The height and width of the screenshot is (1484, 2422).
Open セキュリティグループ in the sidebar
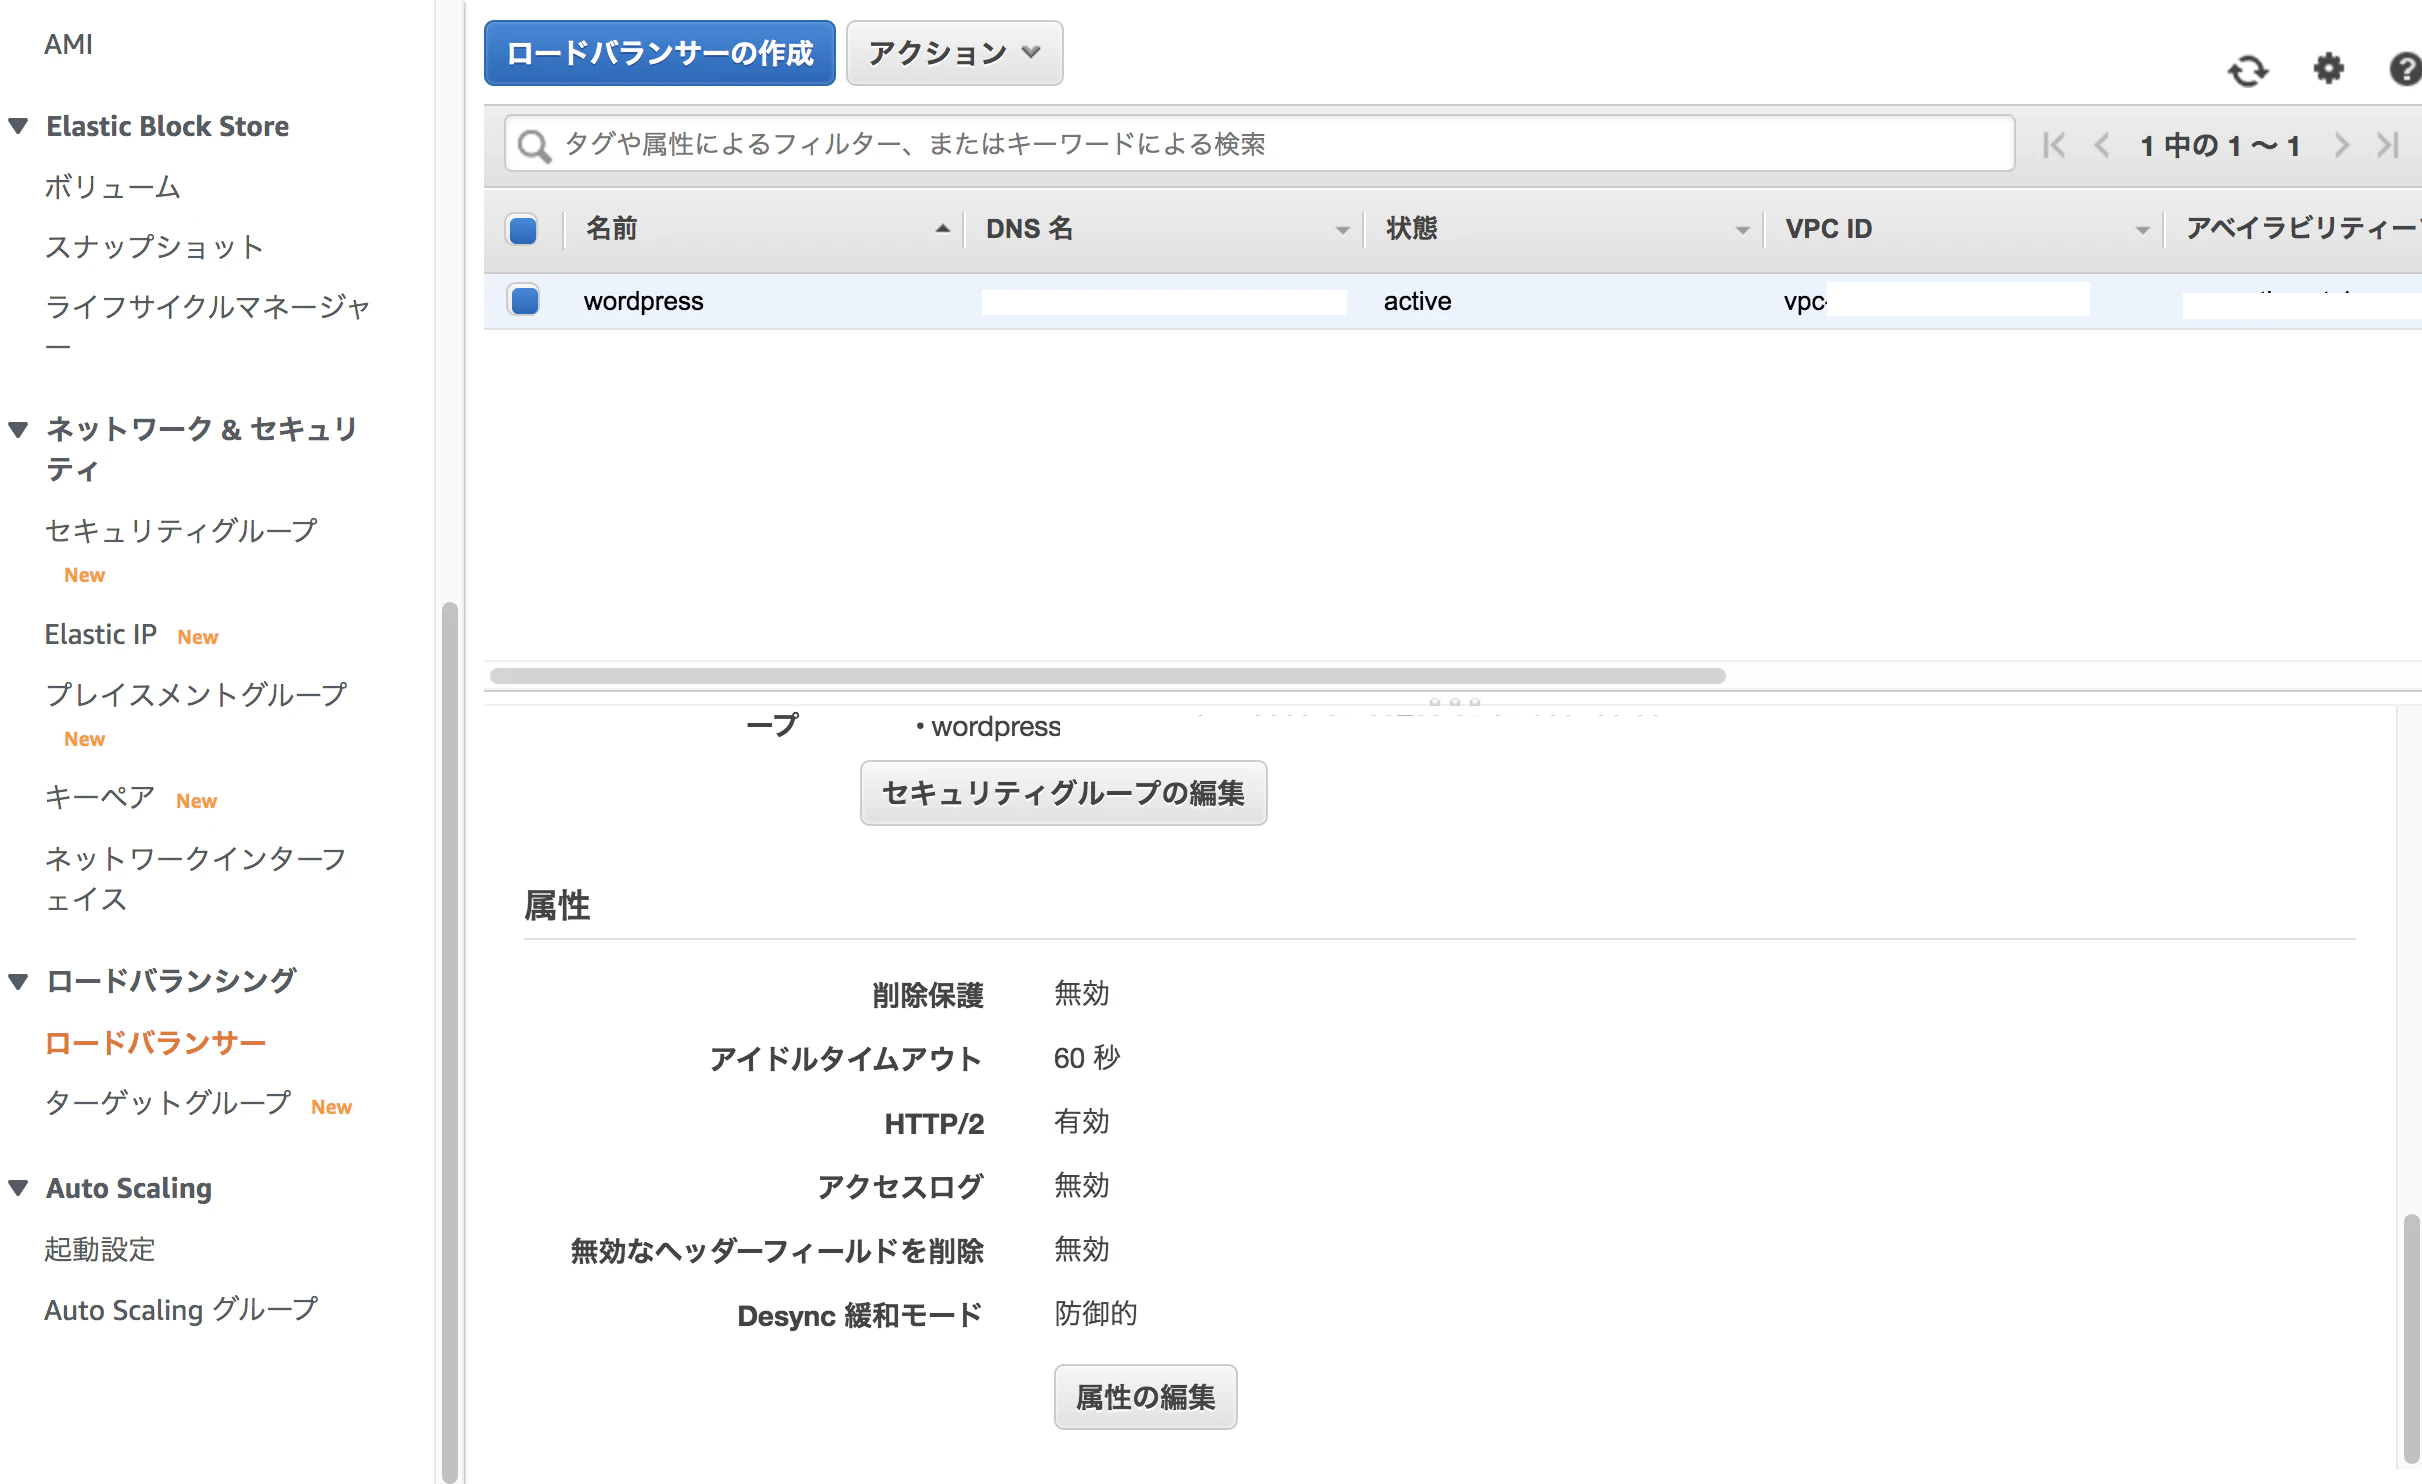[181, 530]
